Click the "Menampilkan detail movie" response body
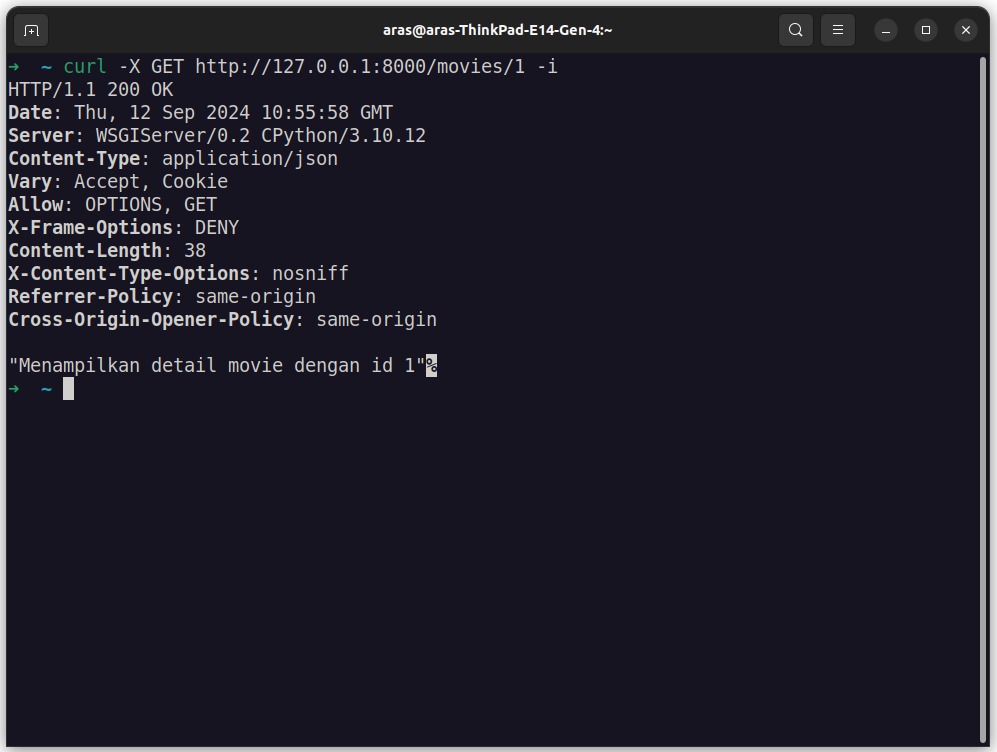 tap(217, 366)
